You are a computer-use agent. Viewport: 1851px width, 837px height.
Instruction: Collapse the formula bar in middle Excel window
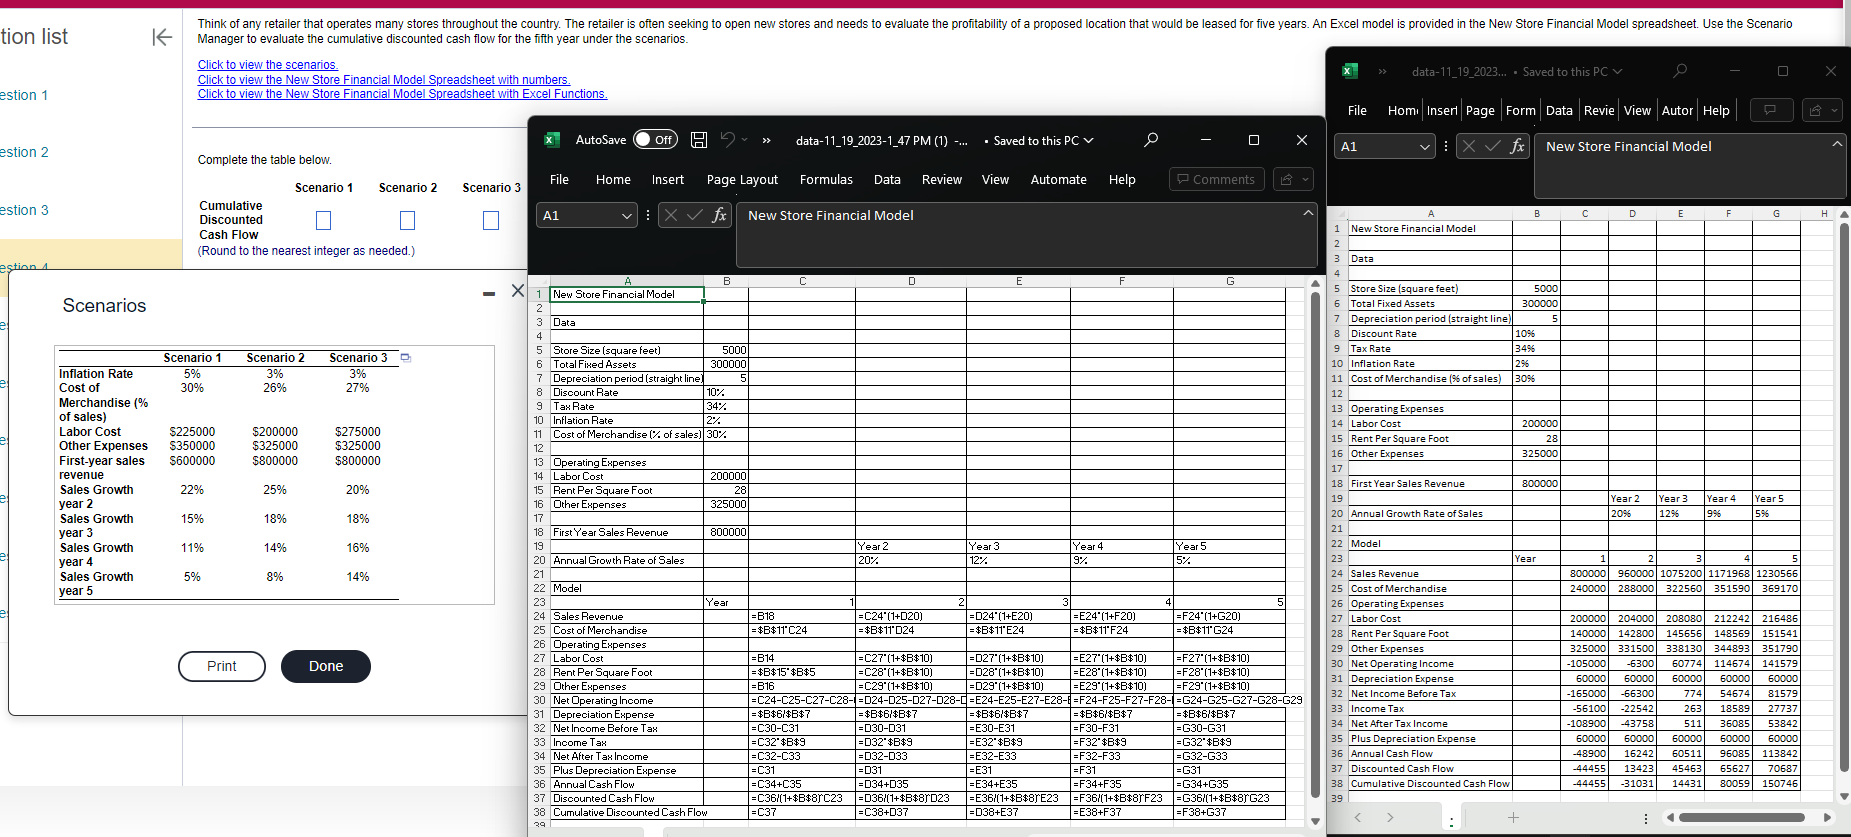pos(1308,213)
